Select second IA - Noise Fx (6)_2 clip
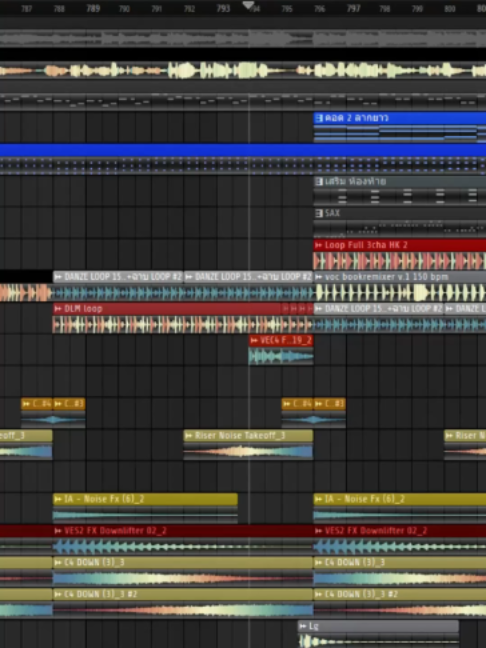The image size is (486, 648). [400, 508]
